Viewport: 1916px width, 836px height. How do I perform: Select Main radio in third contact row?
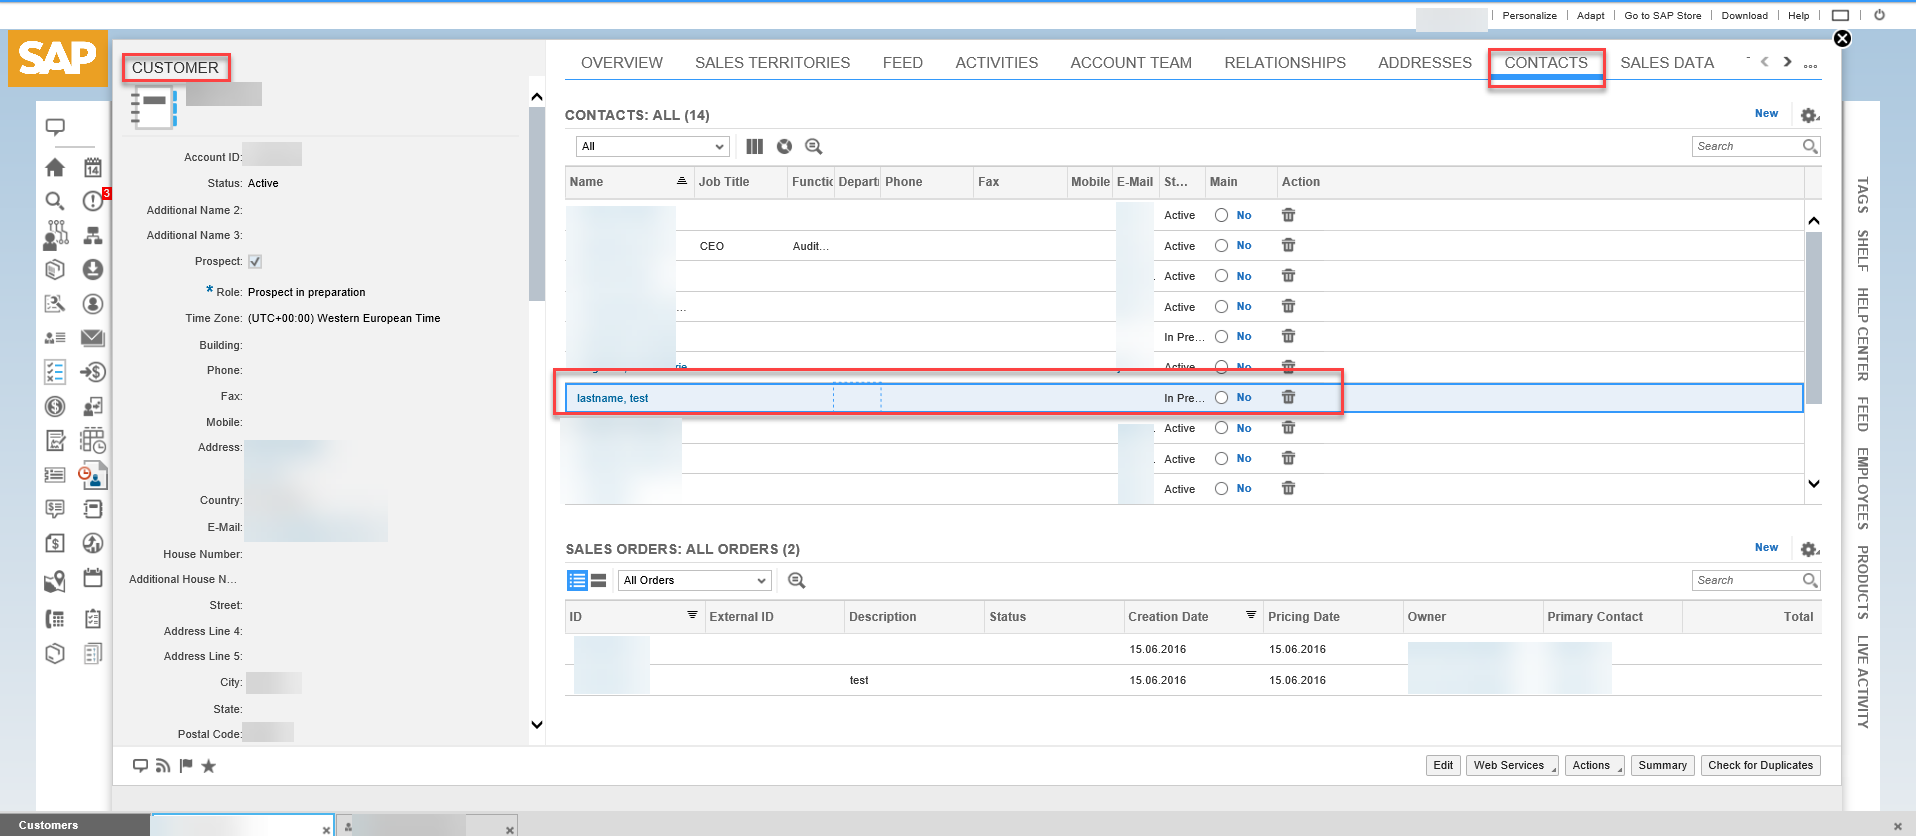[x=1221, y=276]
